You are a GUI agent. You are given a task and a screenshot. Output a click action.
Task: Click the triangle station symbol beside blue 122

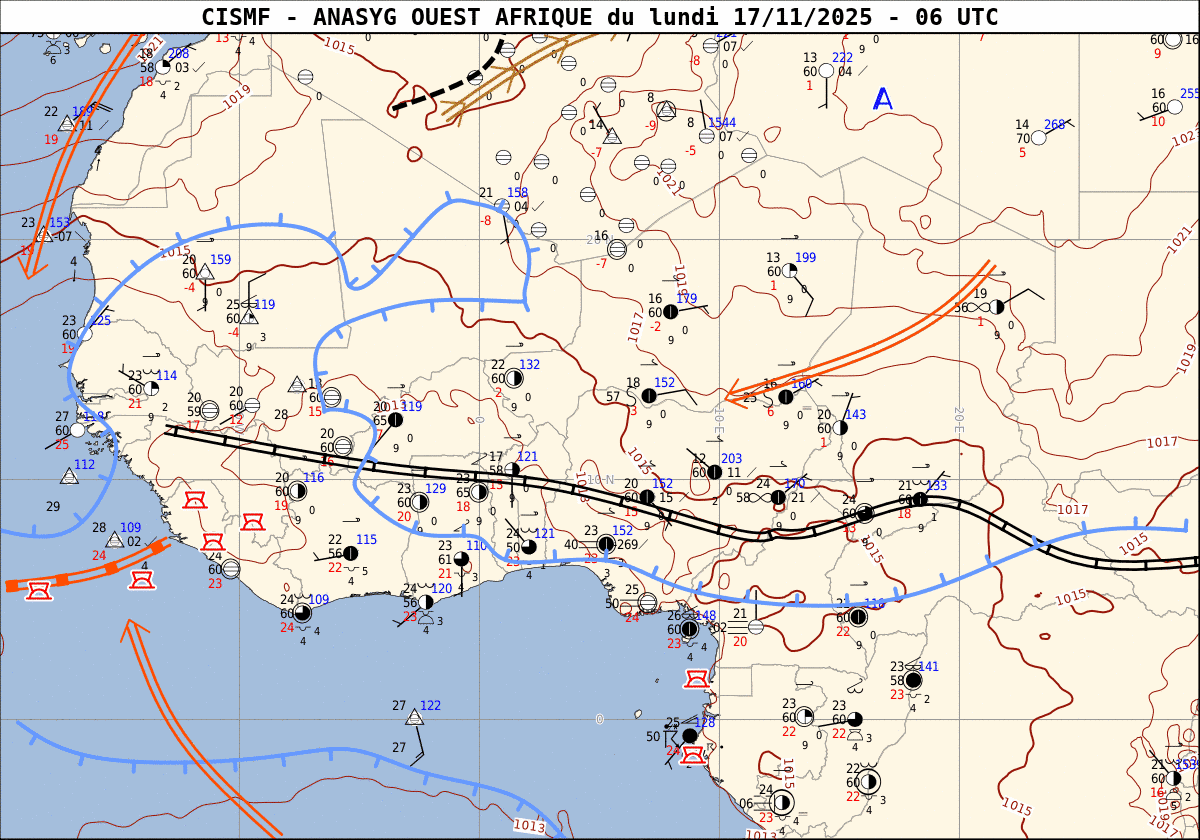[x=414, y=717]
